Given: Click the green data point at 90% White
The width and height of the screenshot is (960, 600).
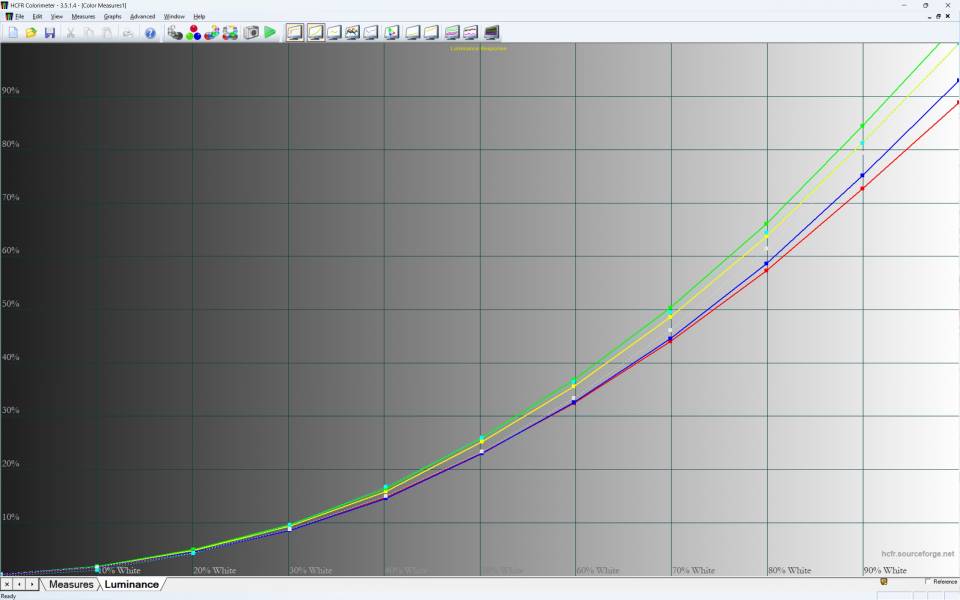Looking at the screenshot, I should (862, 126).
